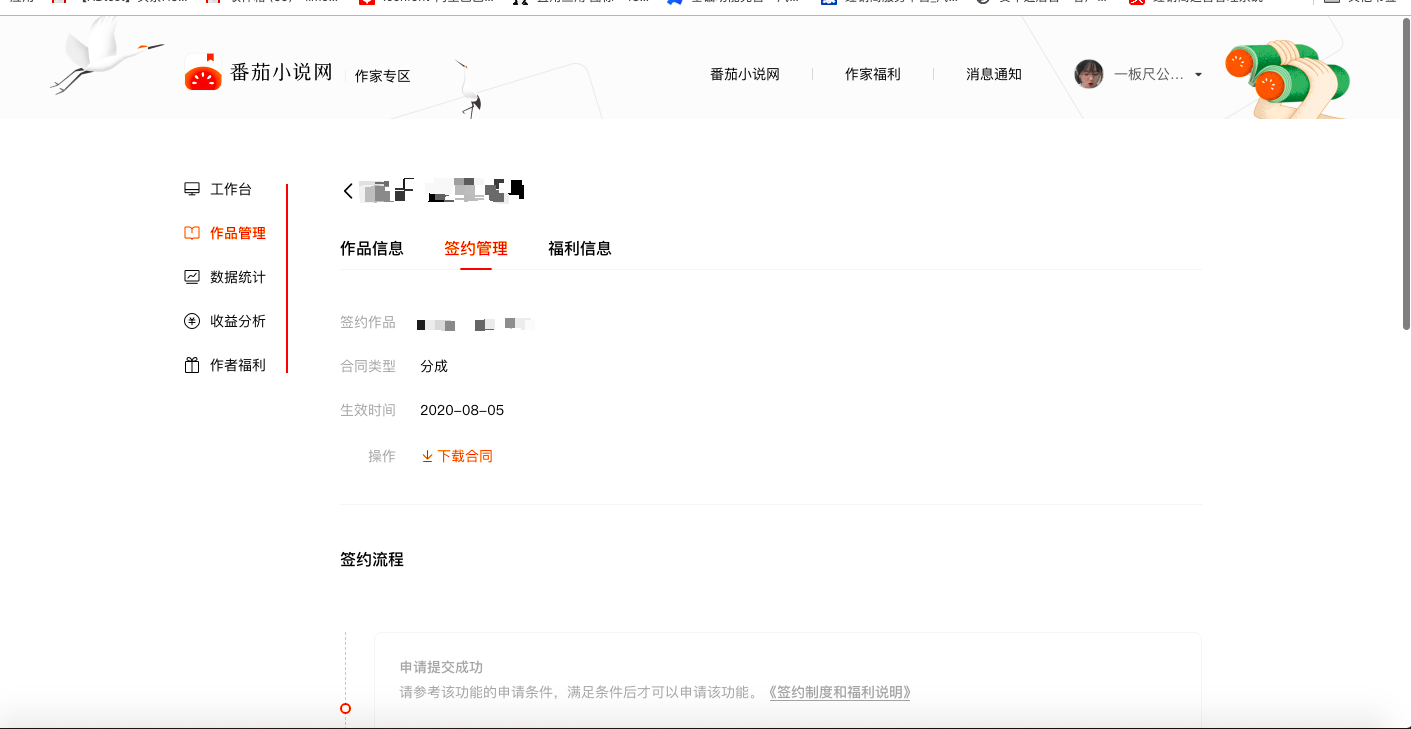Go back using the left chevron arrow

(348, 191)
